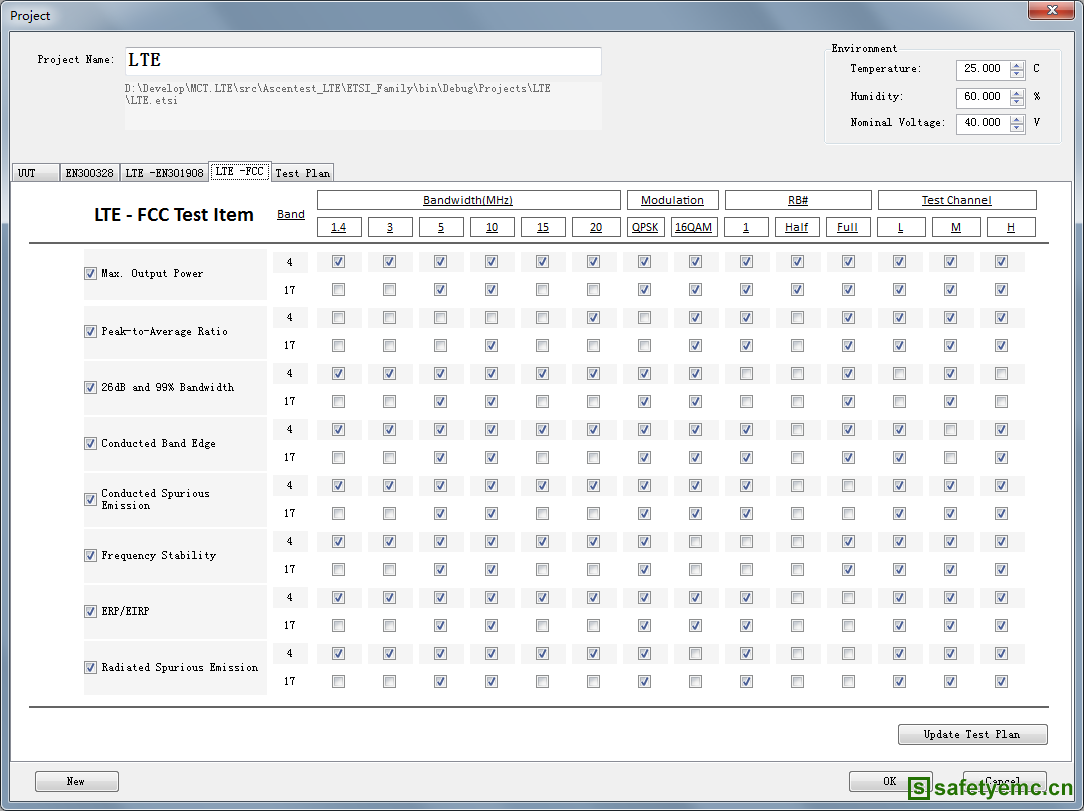1084x811 pixels.
Task: Increase Nominal Voltage with the up arrow
Action: (x=1016, y=120)
